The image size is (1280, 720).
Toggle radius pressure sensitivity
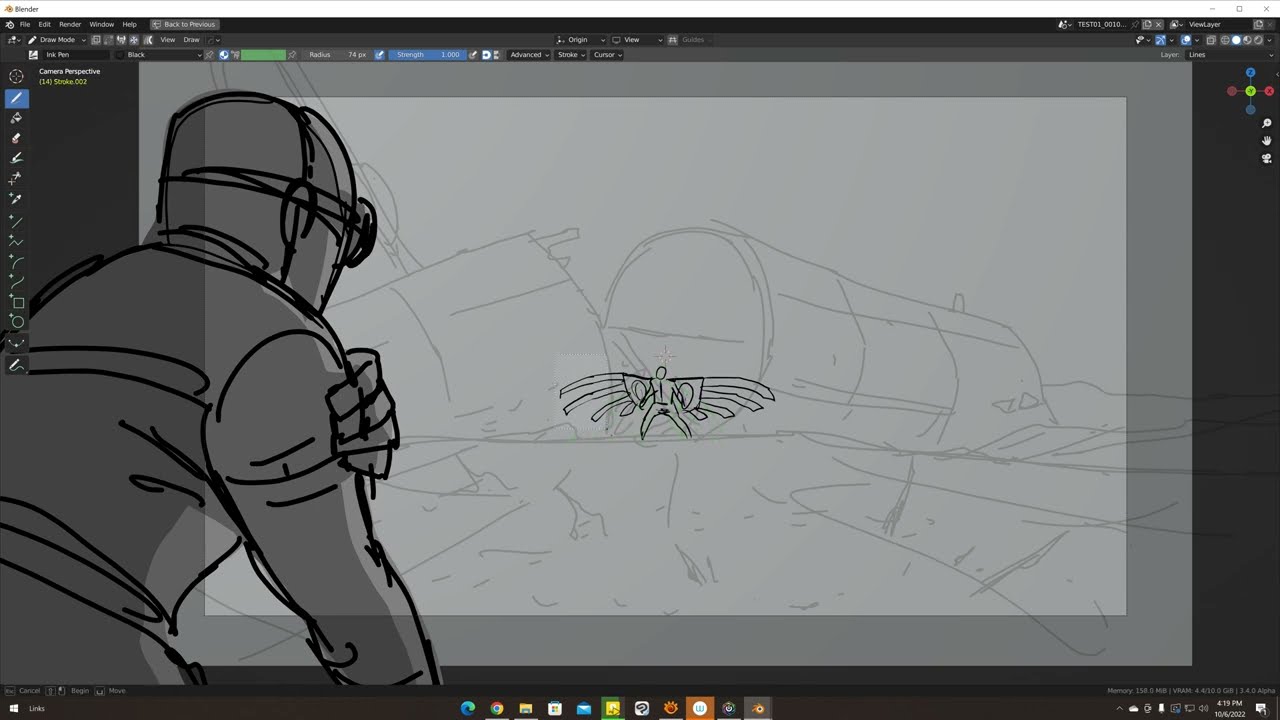point(379,55)
